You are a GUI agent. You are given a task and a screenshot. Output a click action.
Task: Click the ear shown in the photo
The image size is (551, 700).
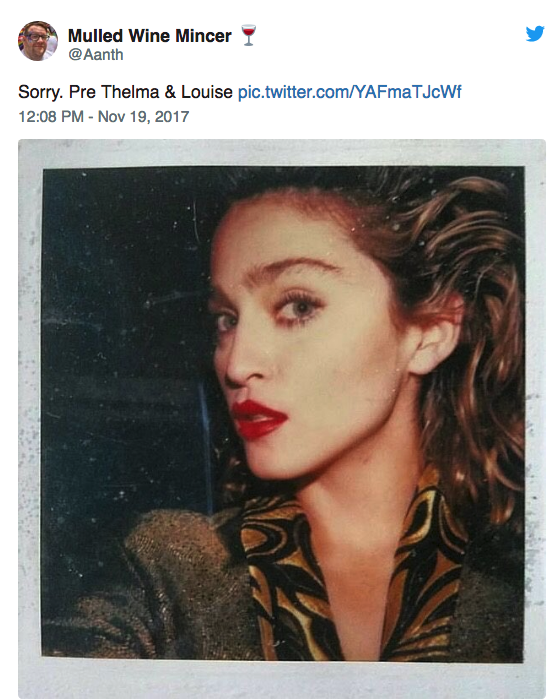tap(433, 339)
